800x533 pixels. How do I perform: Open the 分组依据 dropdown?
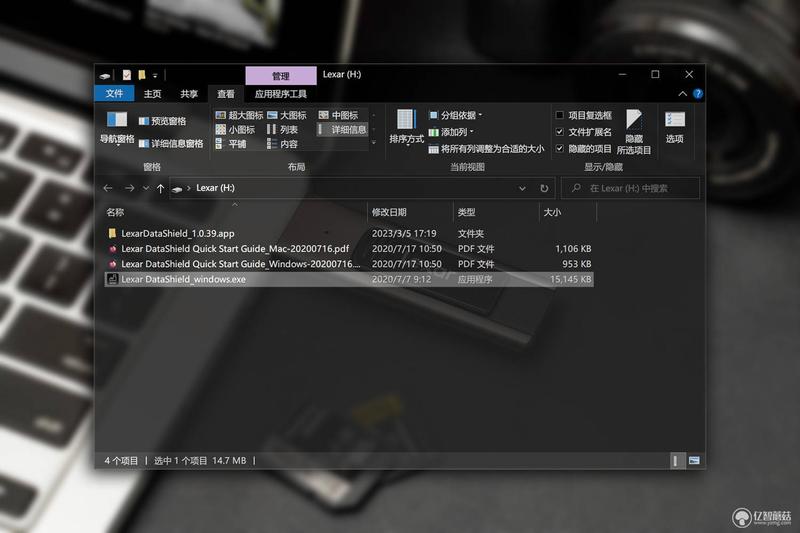tap(456, 115)
